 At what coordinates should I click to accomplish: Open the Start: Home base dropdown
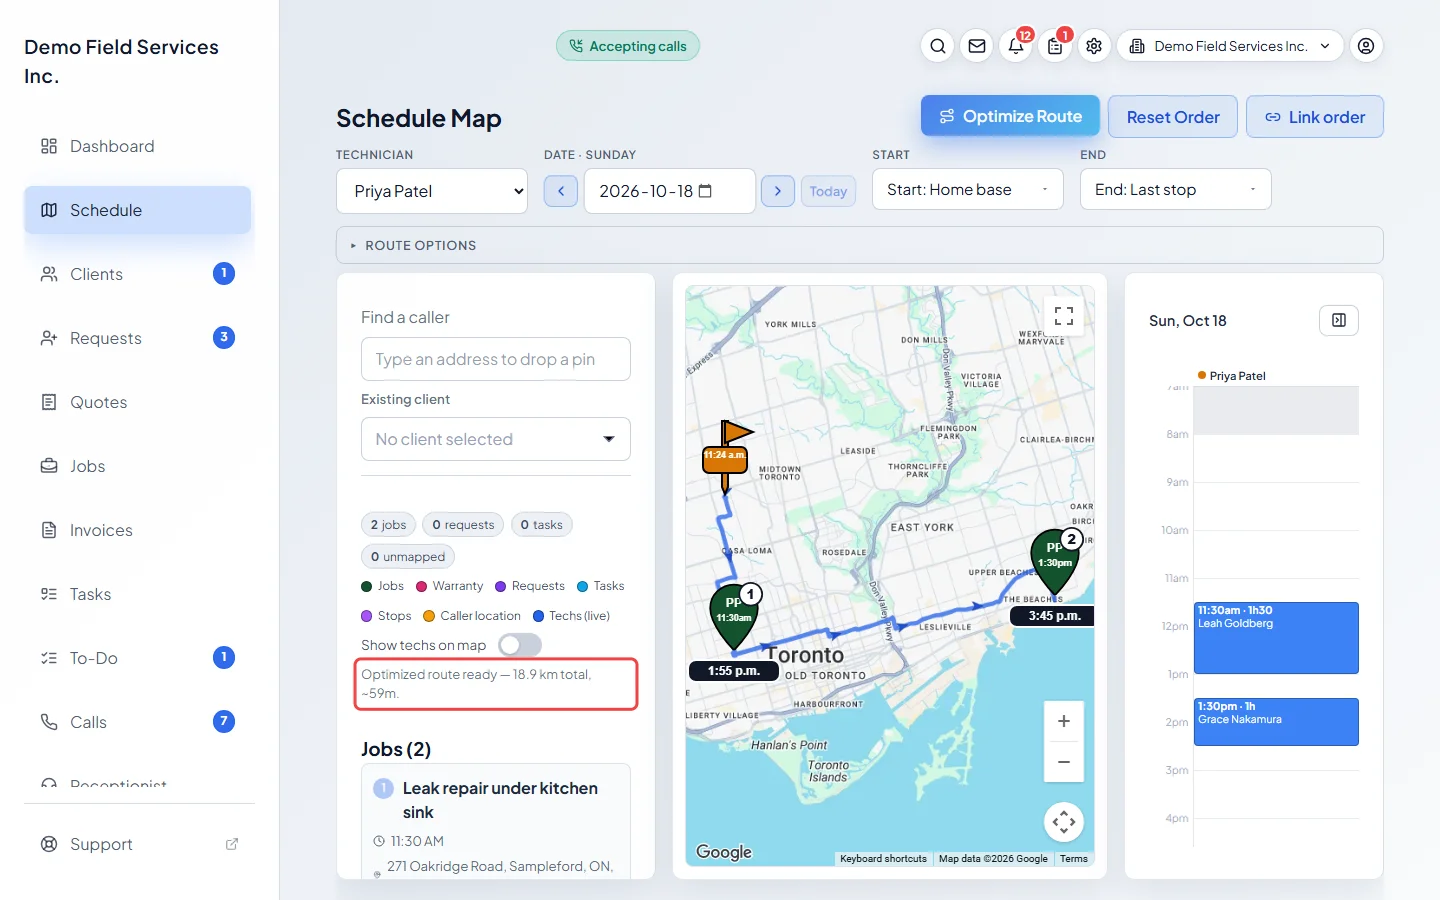(x=968, y=189)
